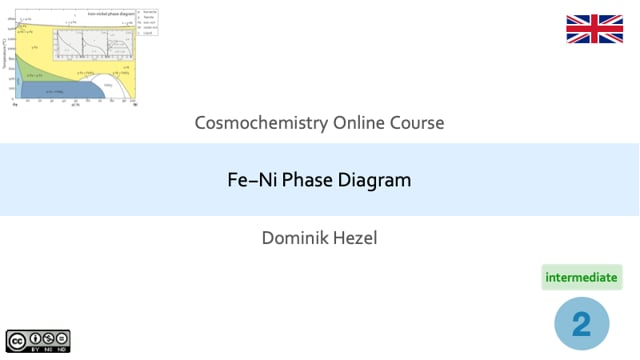Click the no-derivatives (ND) equals-sign icon

(62, 338)
